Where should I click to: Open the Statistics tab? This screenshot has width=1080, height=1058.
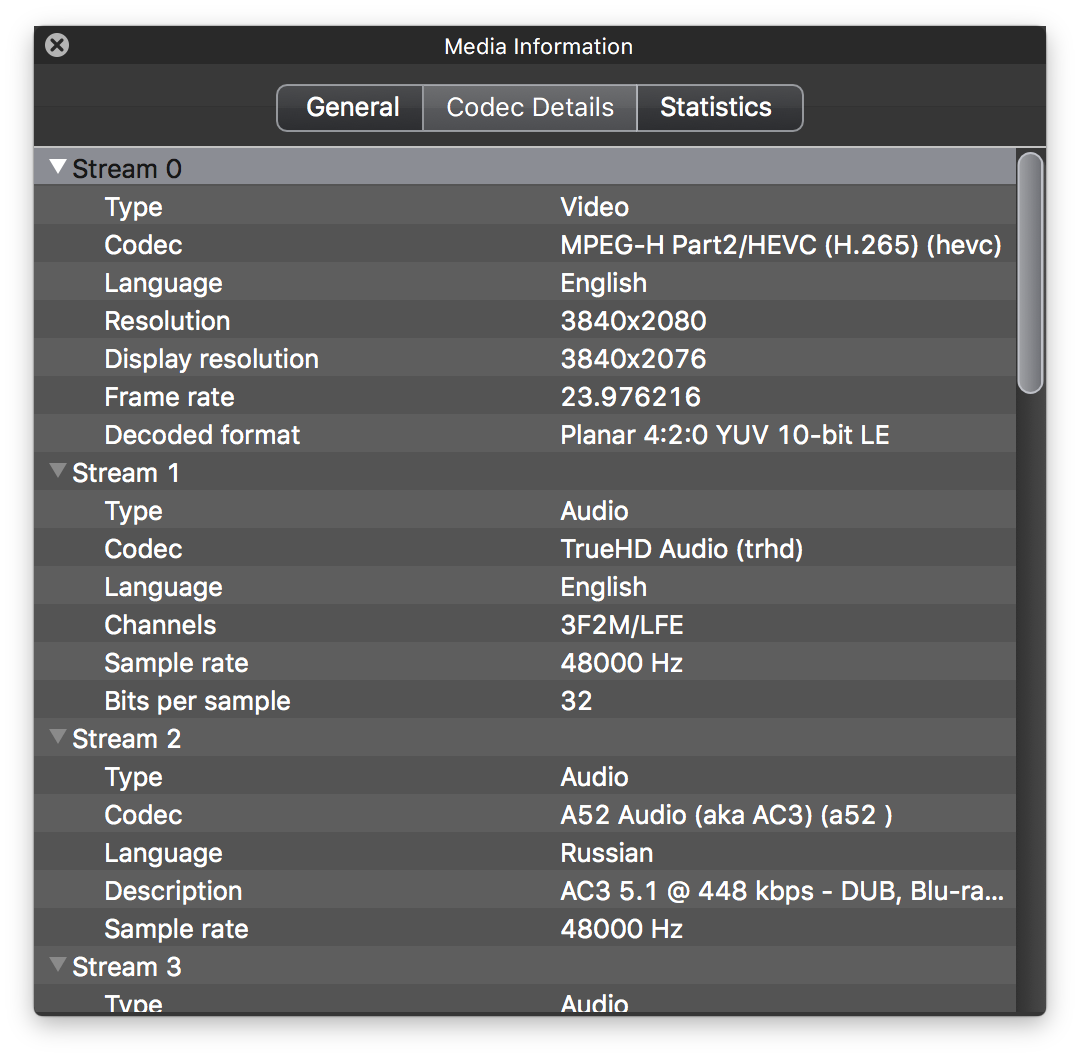[x=716, y=108]
